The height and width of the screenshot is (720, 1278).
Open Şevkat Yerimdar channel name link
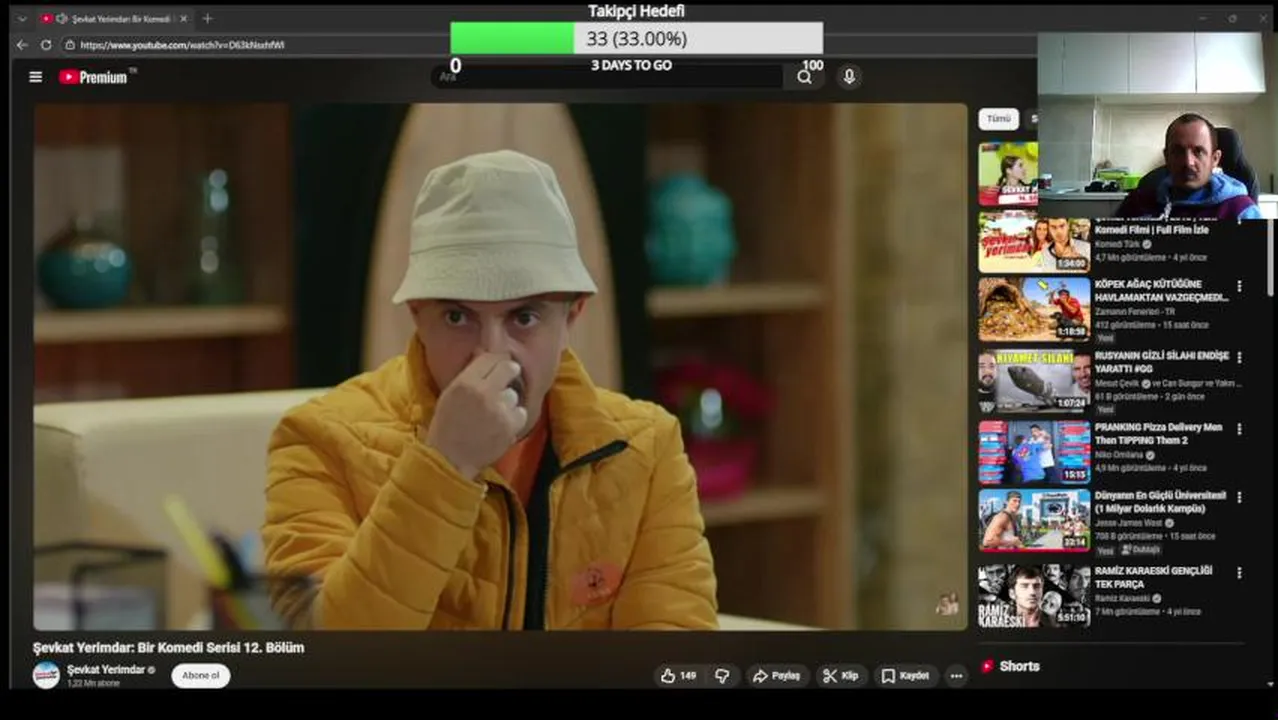pyautogui.click(x=106, y=669)
